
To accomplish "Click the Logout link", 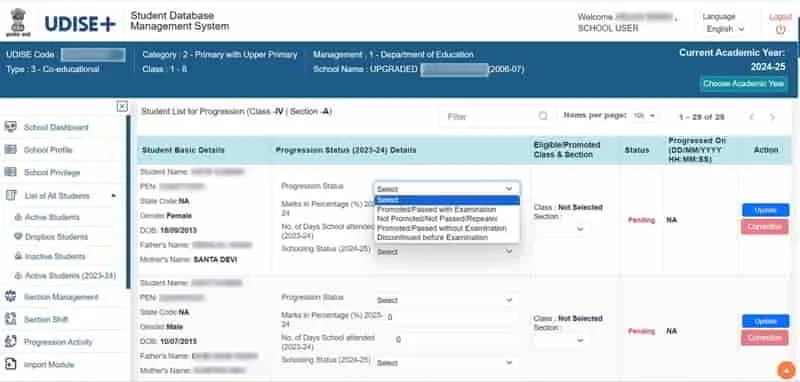I will pos(780,17).
